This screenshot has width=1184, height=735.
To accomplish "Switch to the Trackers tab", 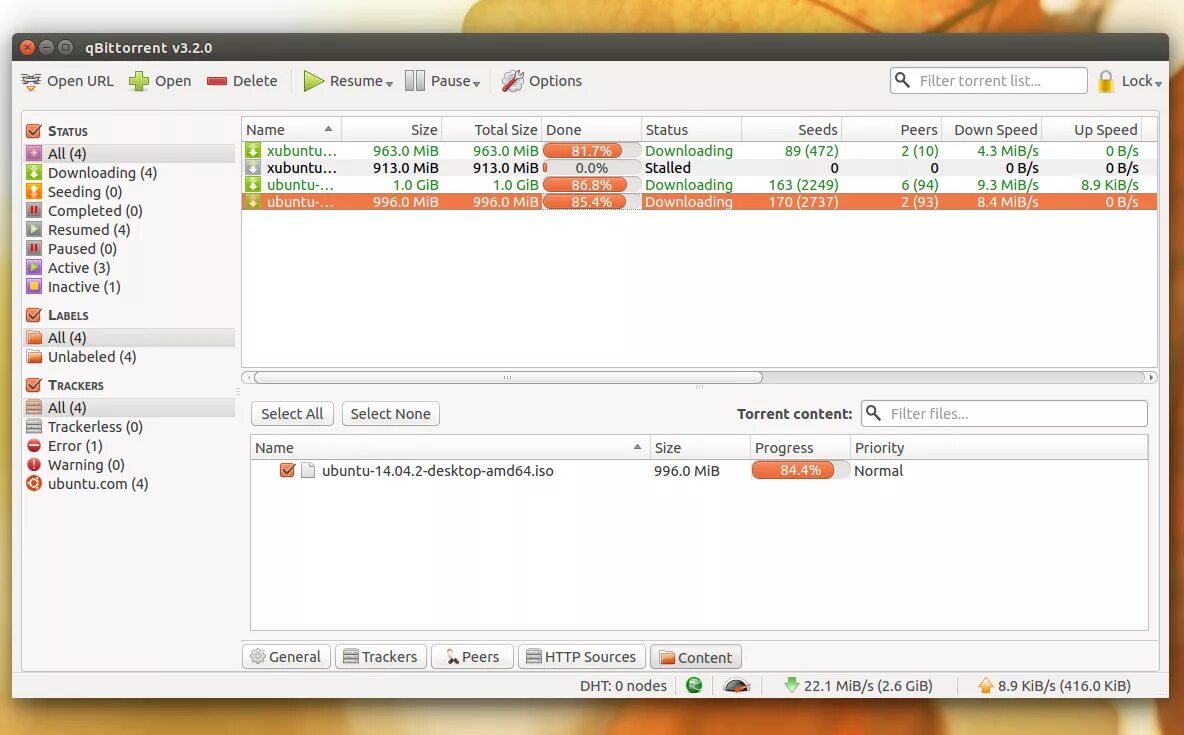I will 381,656.
